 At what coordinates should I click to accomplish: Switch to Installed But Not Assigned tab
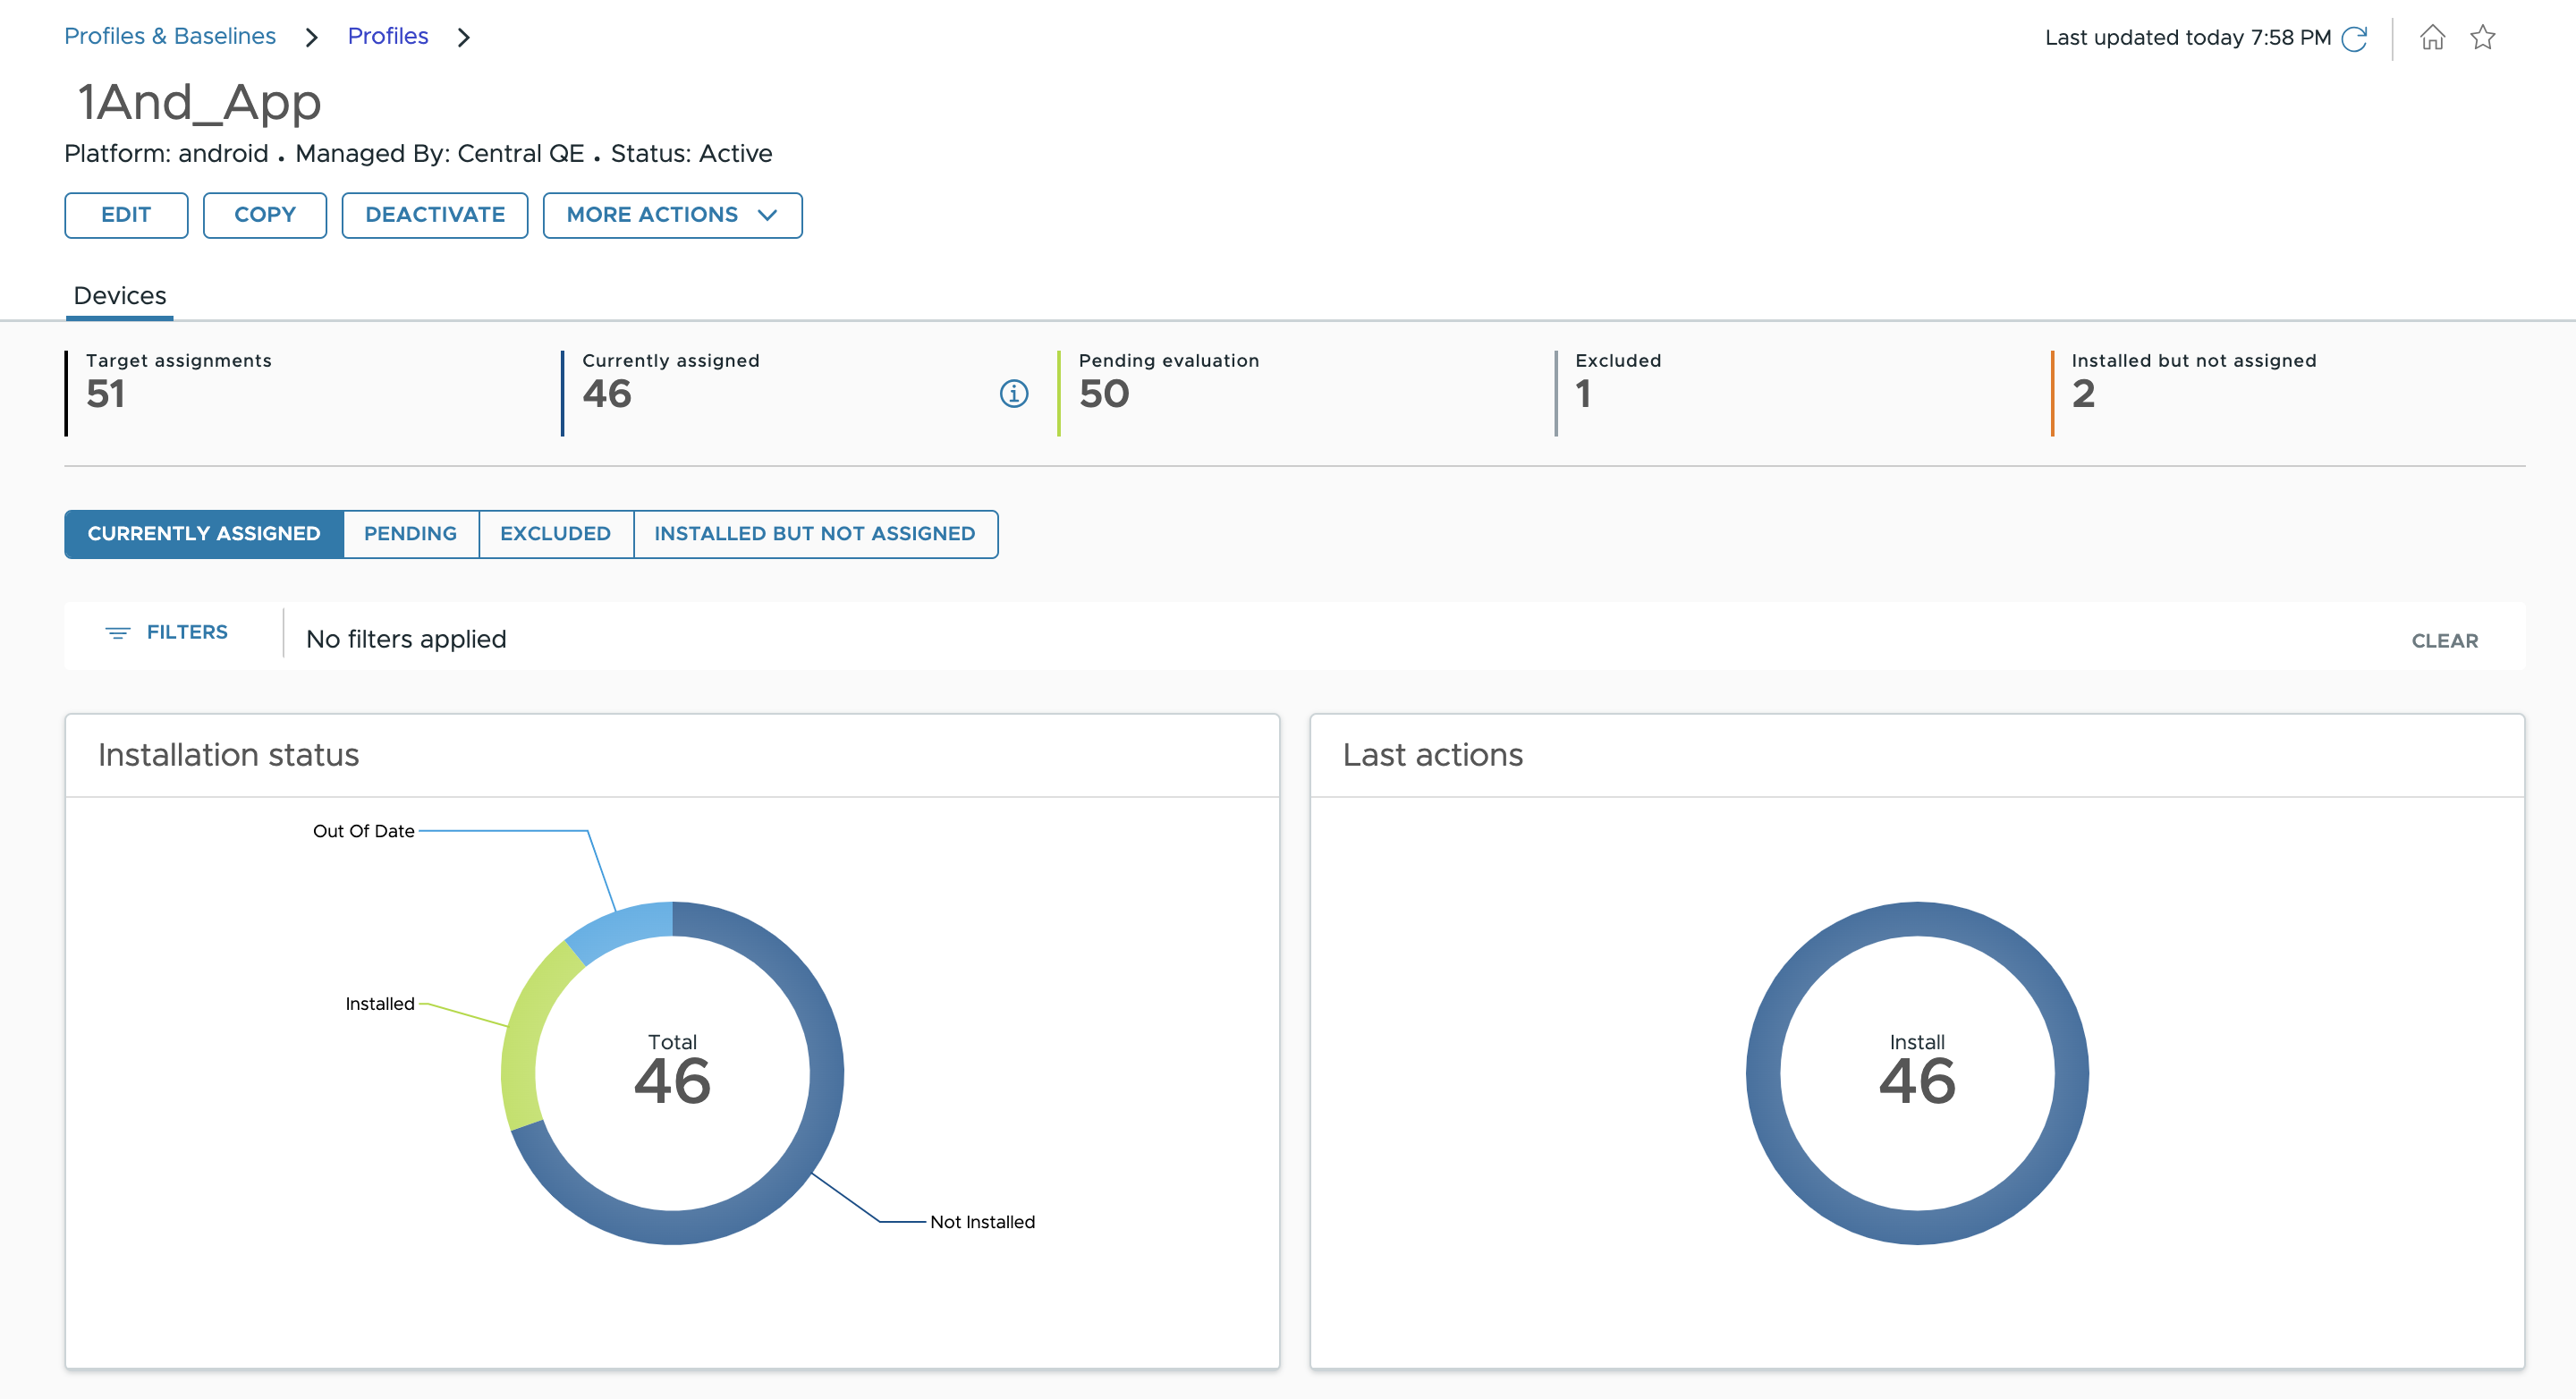(815, 534)
